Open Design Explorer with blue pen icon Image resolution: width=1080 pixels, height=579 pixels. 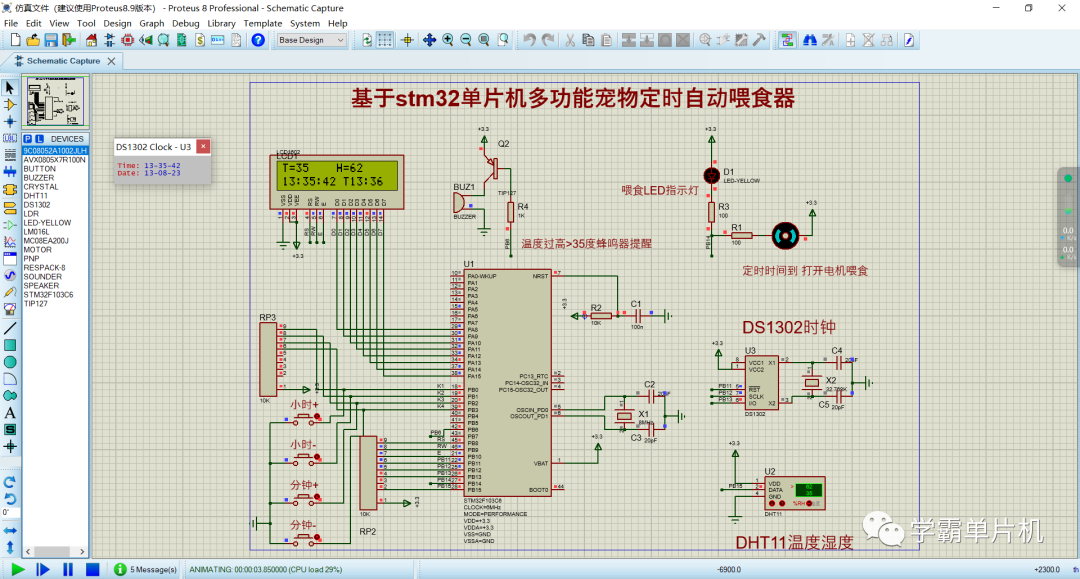point(908,40)
